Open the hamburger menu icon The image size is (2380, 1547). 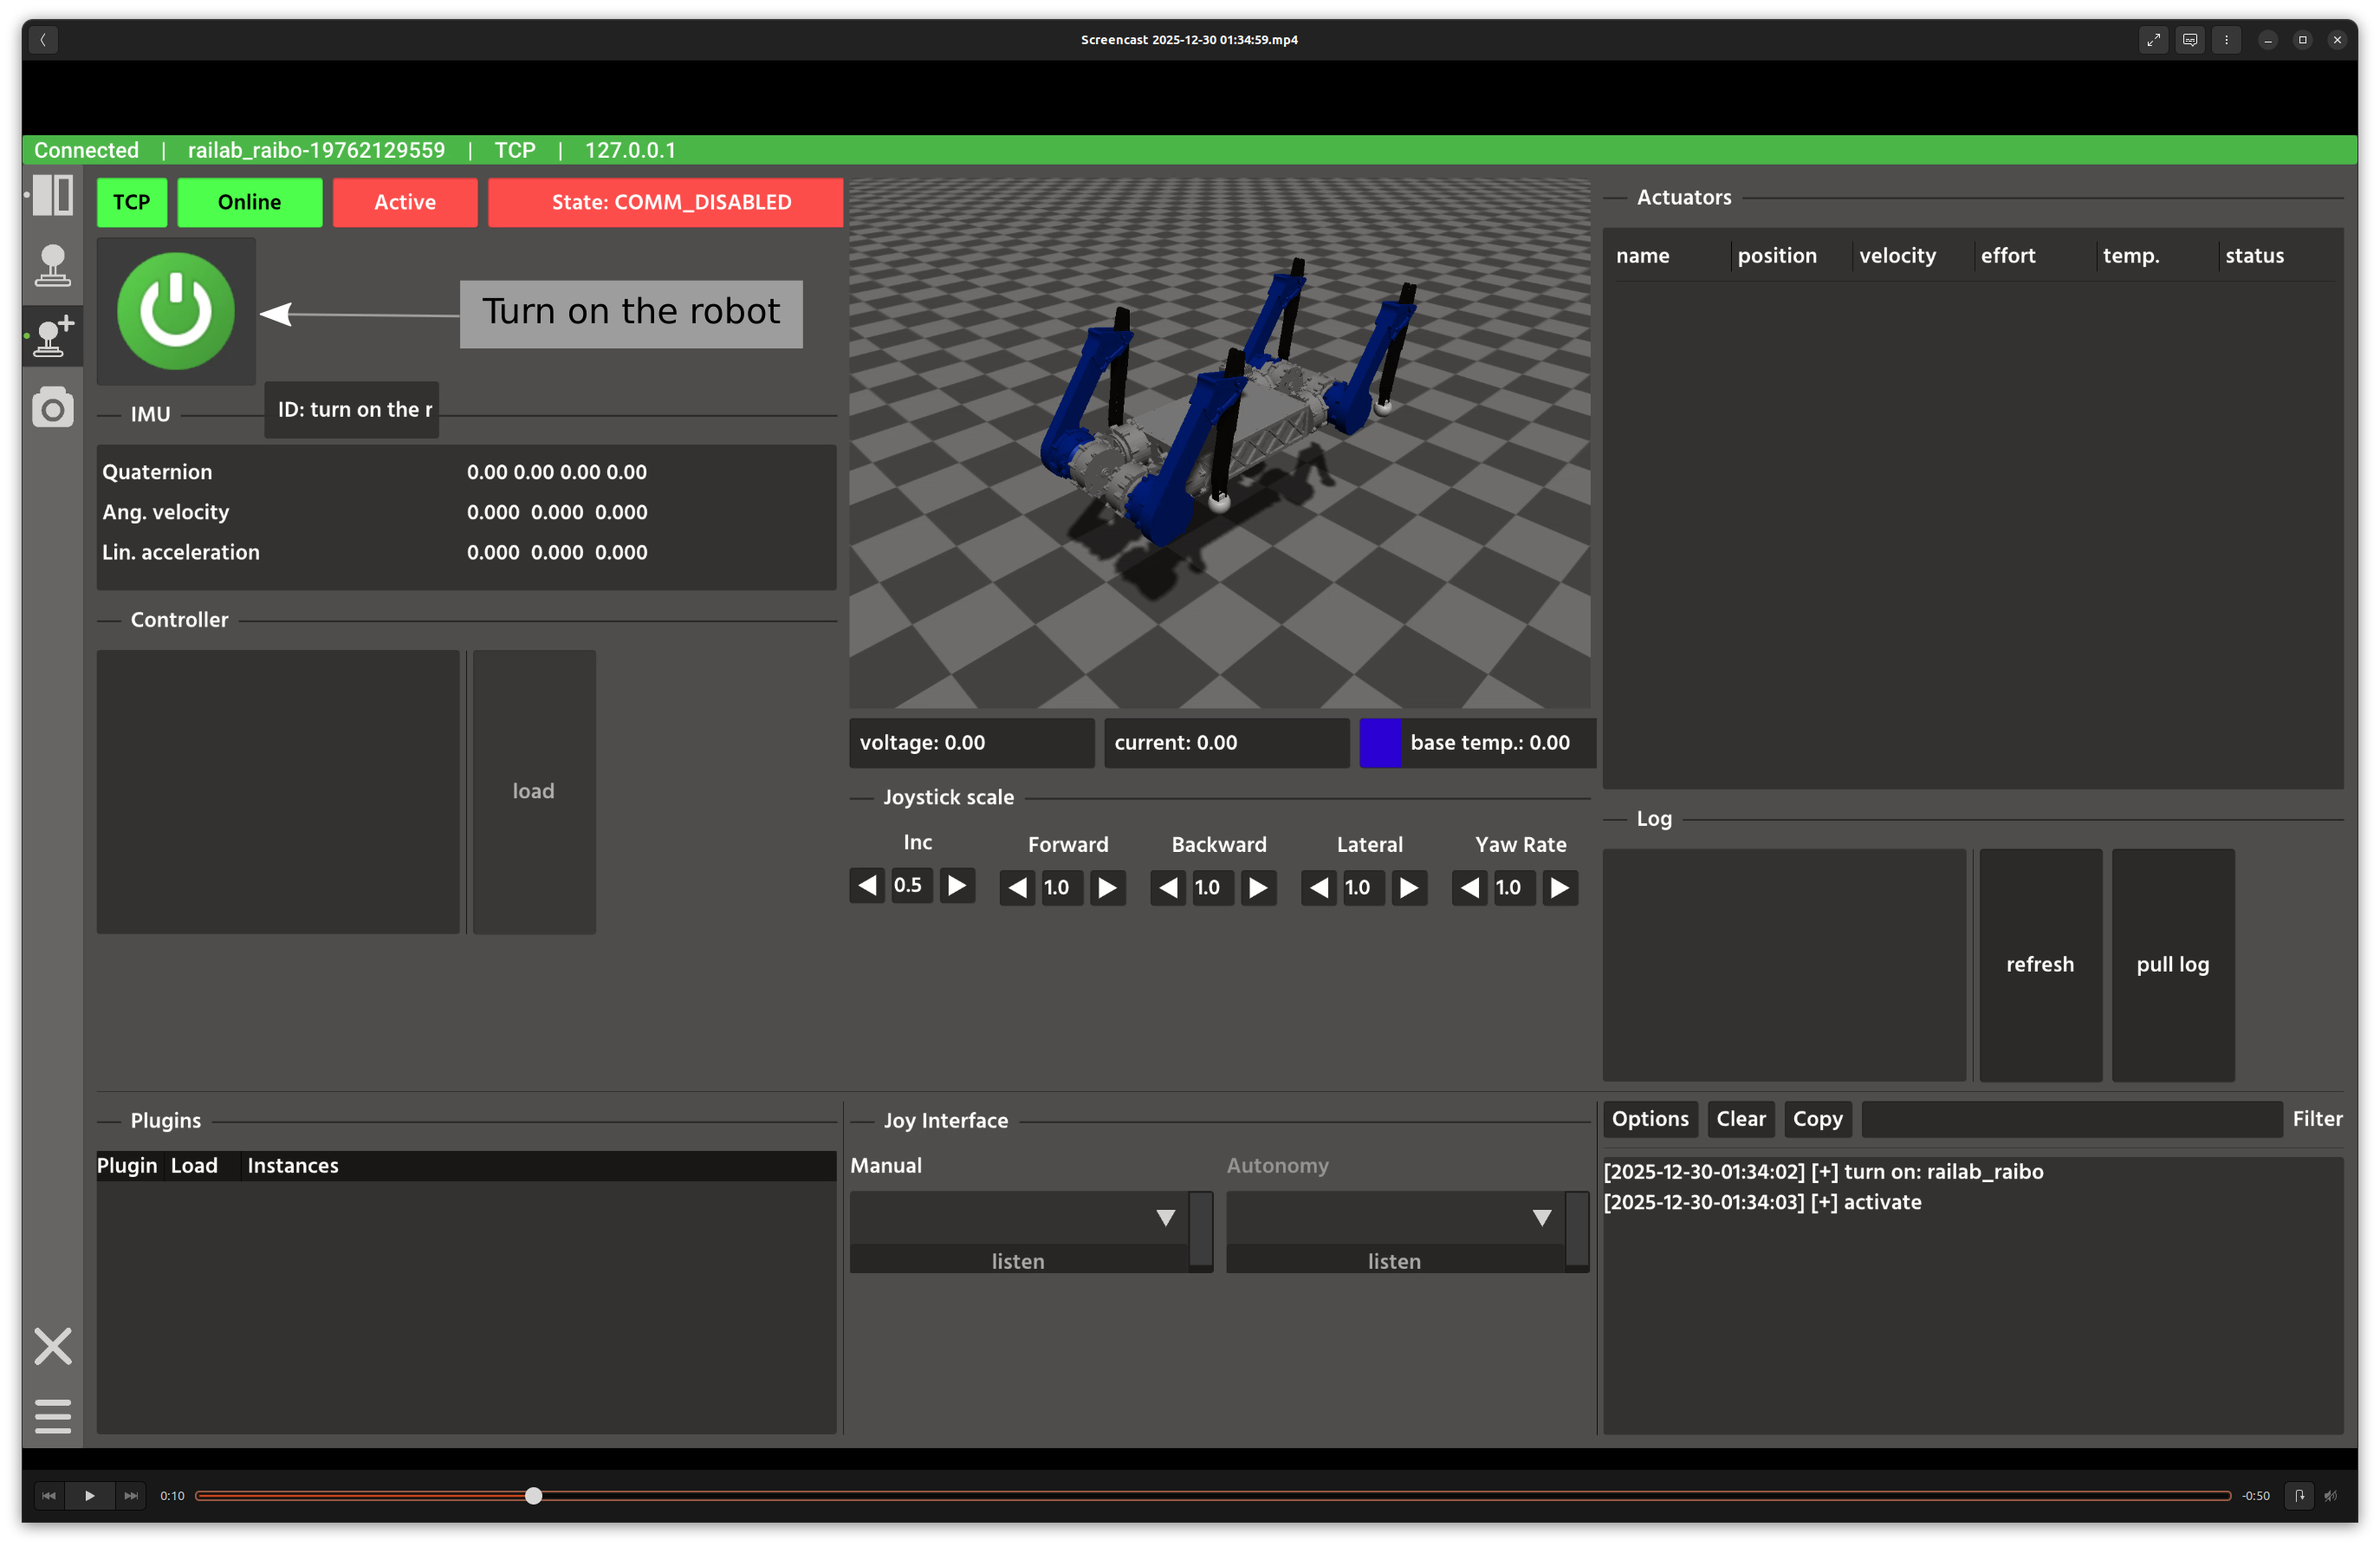[x=52, y=1415]
